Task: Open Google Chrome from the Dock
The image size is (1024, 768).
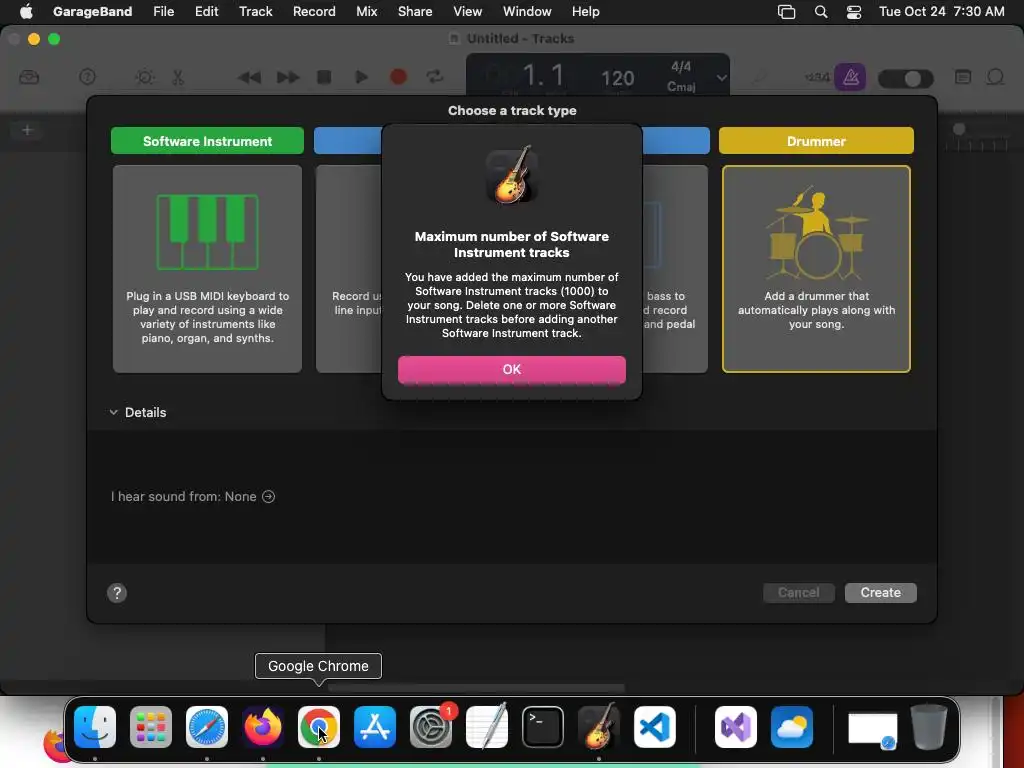Action: tap(319, 726)
